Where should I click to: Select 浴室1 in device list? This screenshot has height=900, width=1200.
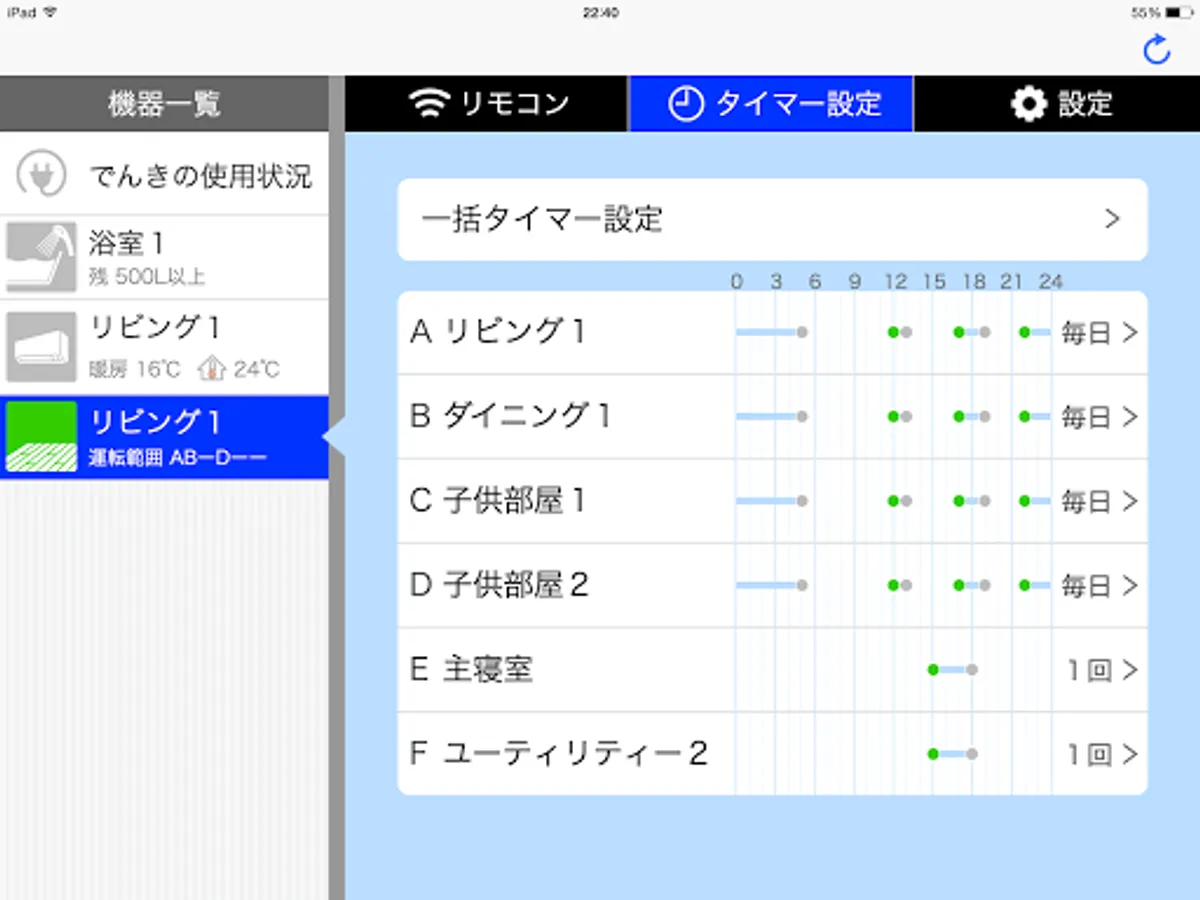[164, 258]
